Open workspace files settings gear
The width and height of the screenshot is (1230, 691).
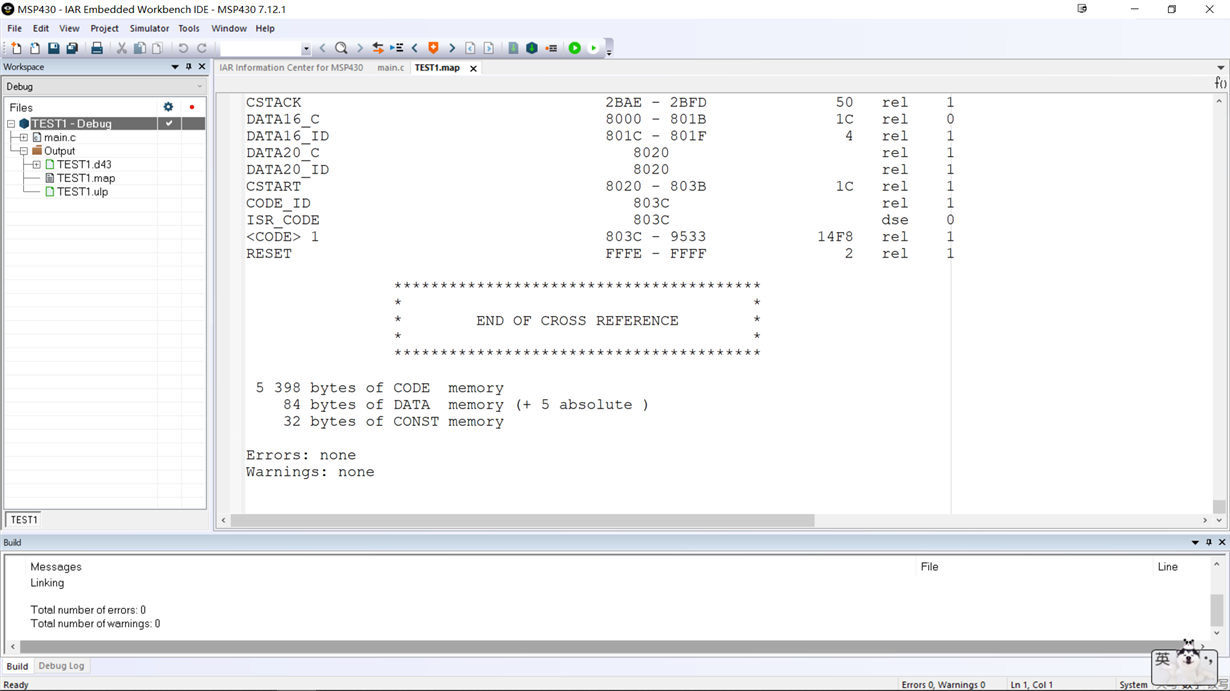pyautogui.click(x=168, y=107)
